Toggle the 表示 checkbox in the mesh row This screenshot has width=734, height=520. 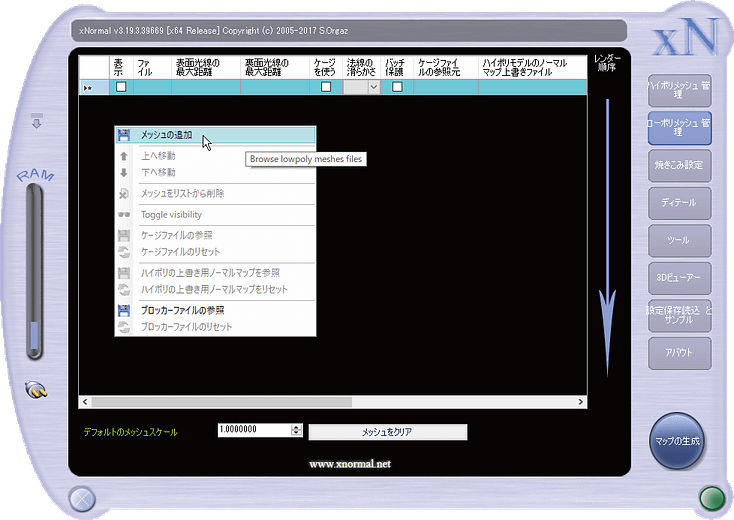(x=121, y=87)
